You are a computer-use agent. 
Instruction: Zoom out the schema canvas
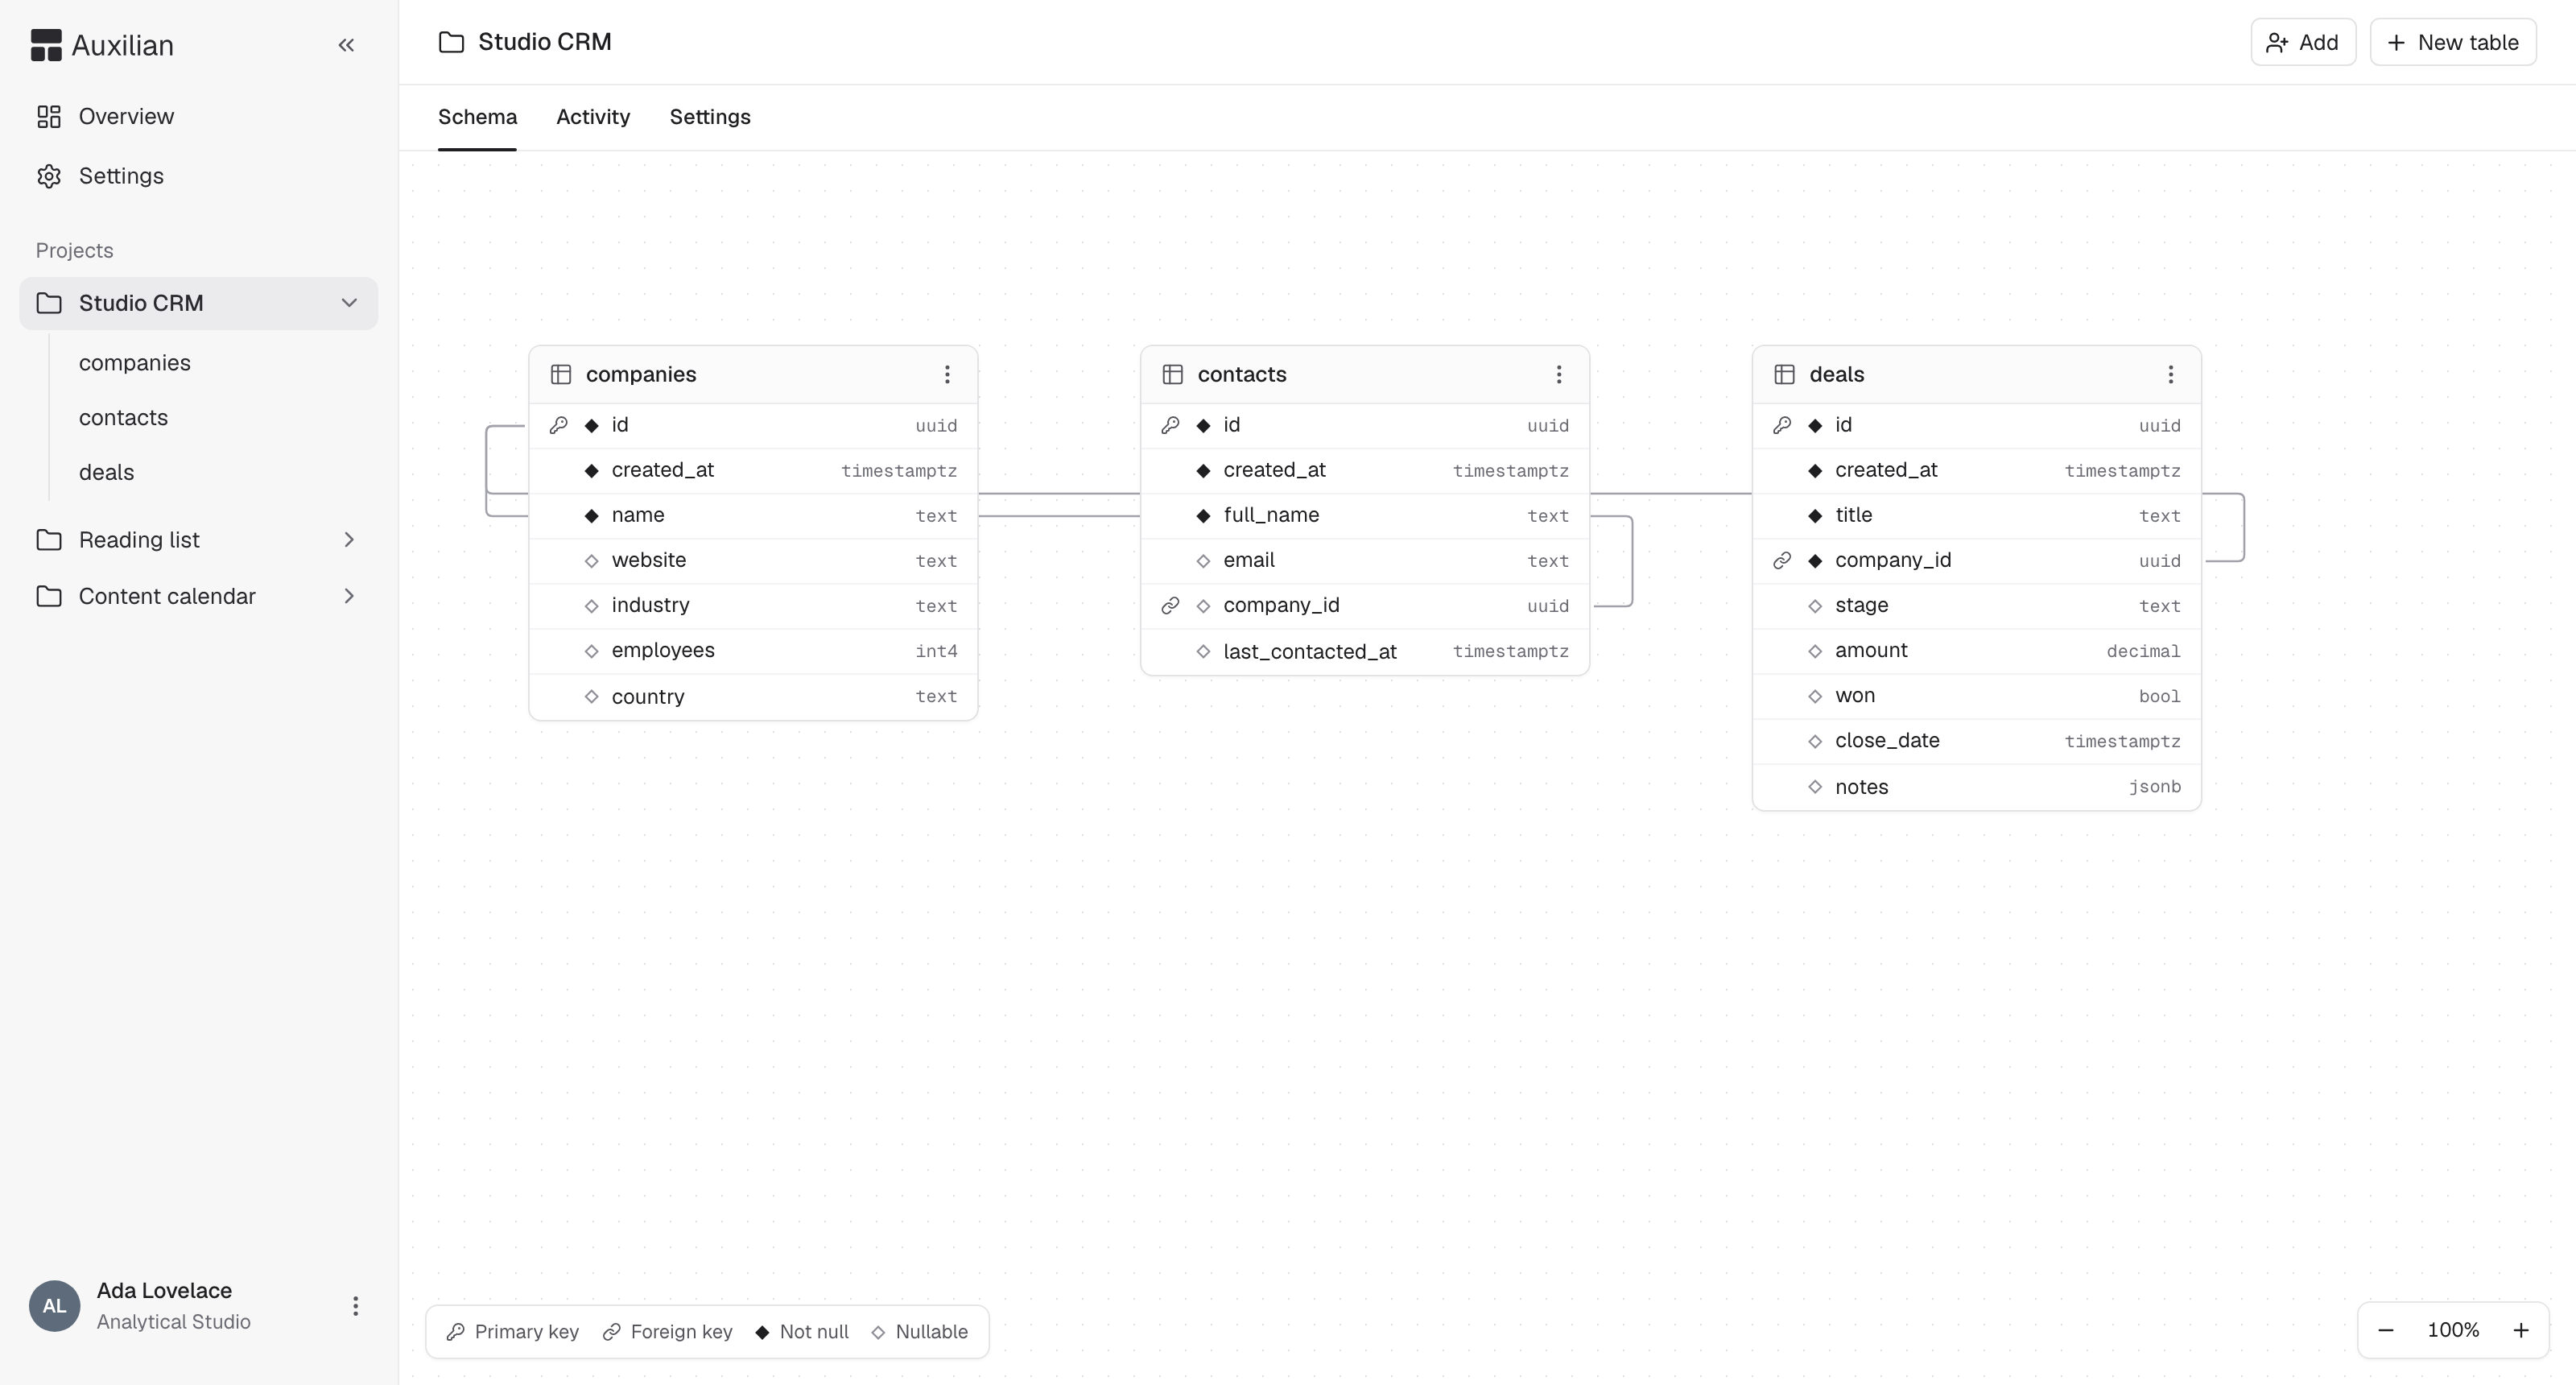coord(2386,1331)
